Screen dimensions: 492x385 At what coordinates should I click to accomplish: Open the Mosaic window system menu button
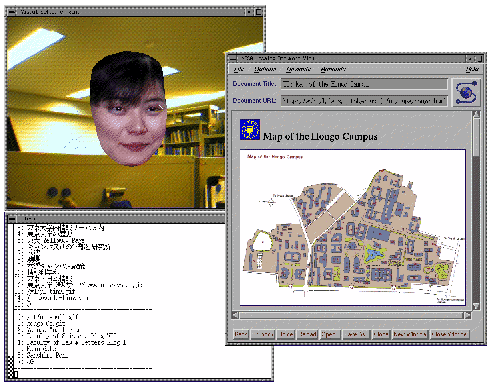[x=232, y=58]
